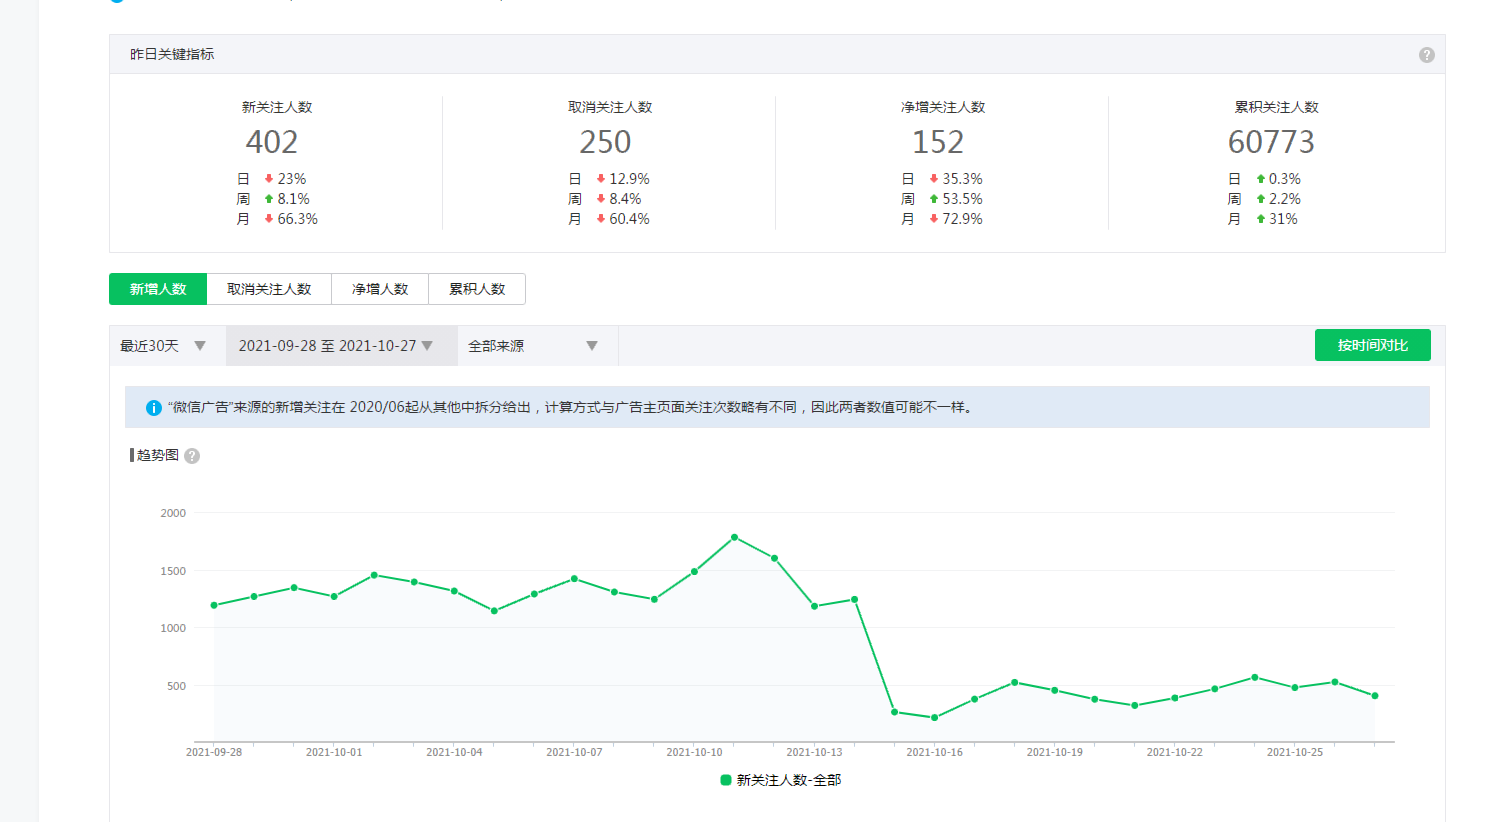Click the peak data point on trend chart
The width and height of the screenshot is (1507, 822).
(x=735, y=537)
